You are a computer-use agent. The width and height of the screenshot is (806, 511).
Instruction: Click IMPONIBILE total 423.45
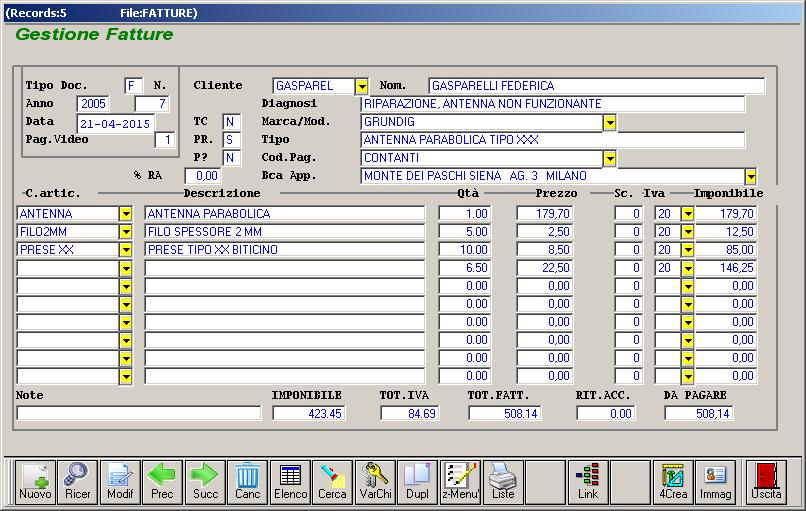pos(308,413)
